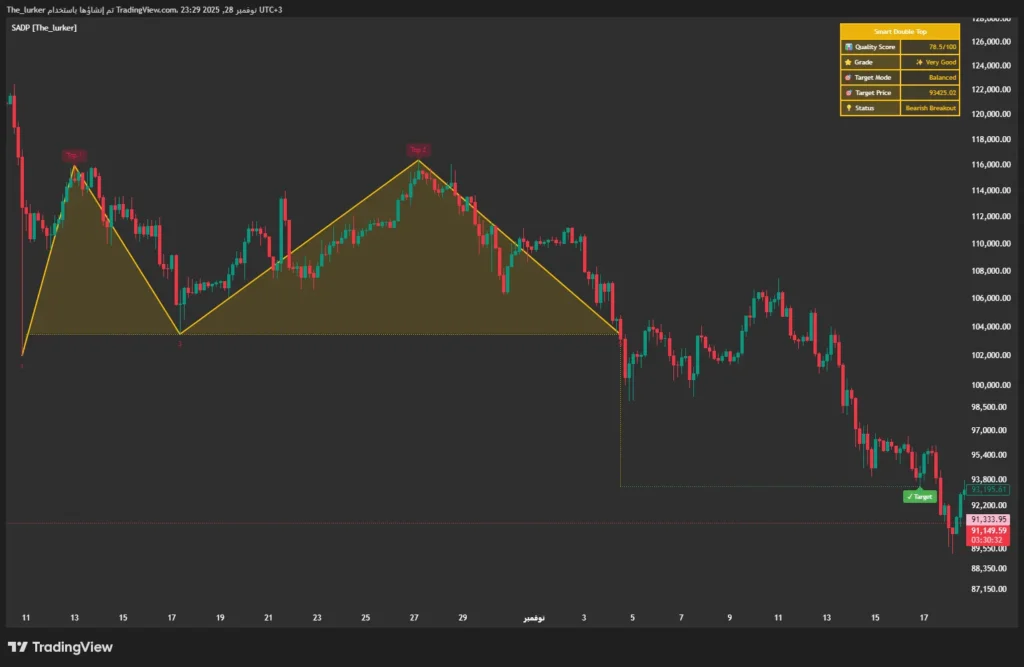Viewport: 1024px width, 667px height.
Task: Click the sparkle icon before Very Good
Action: click(919, 62)
